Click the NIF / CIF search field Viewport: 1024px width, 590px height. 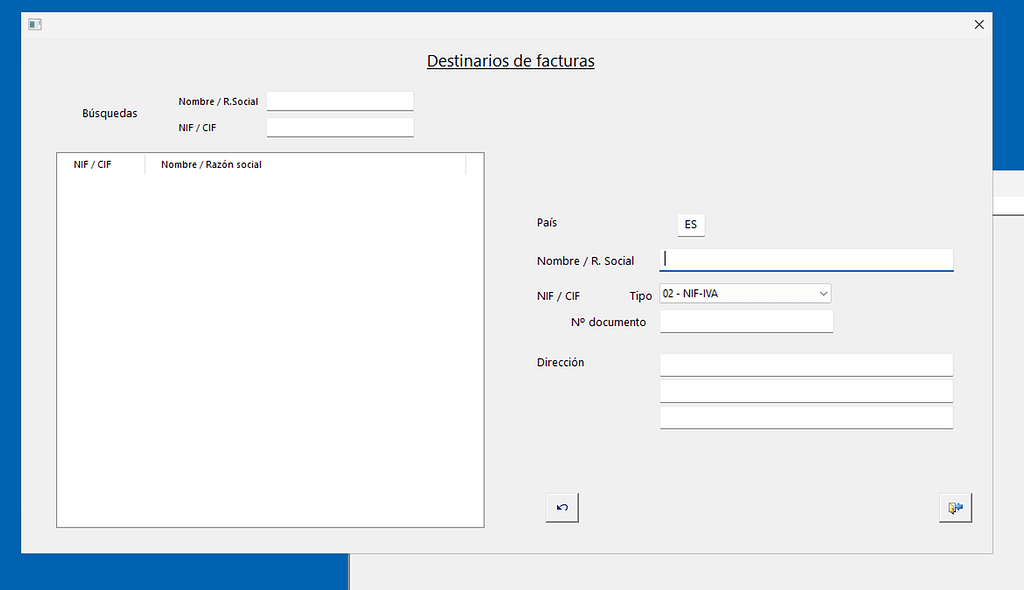[340, 127]
